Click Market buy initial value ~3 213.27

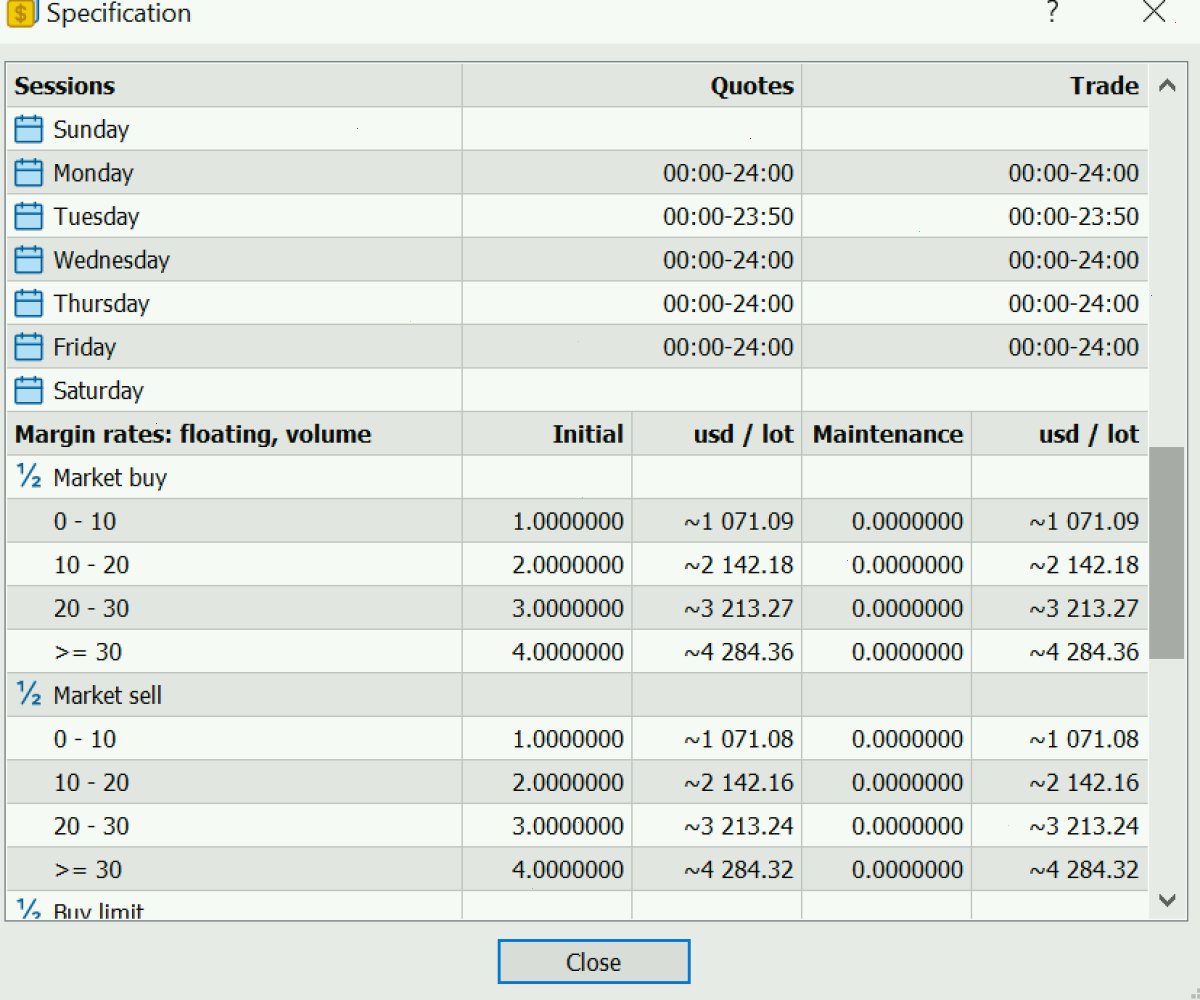[x=738, y=608]
